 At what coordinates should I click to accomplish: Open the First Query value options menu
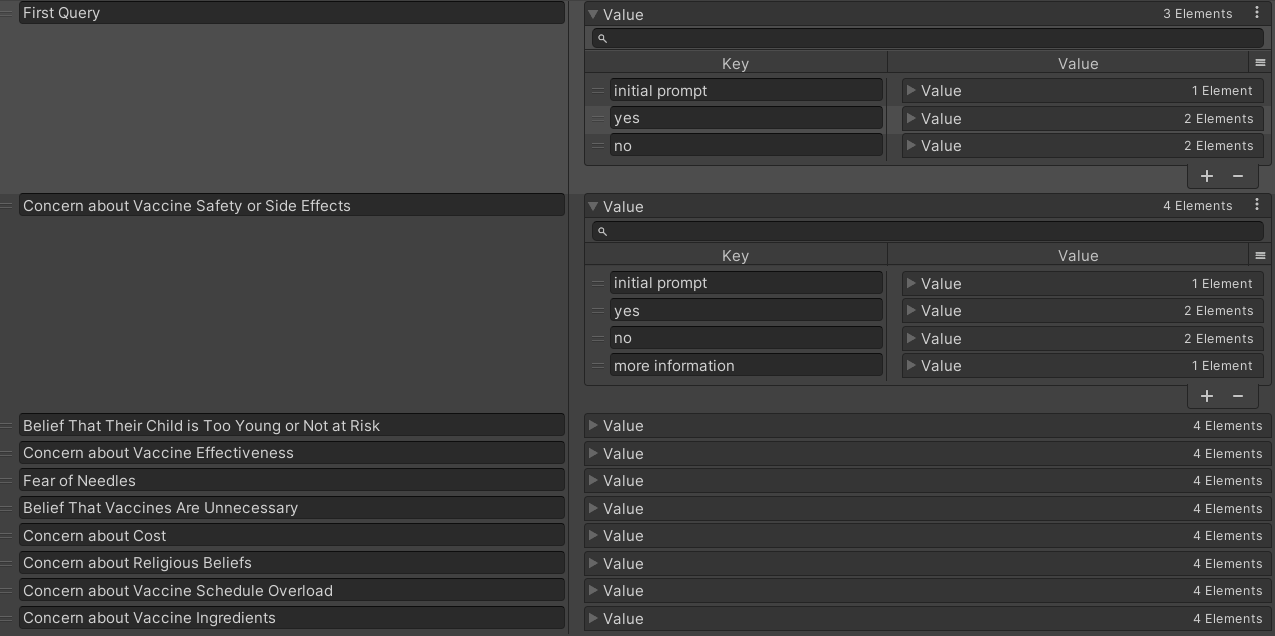(x=1256, y=13)
